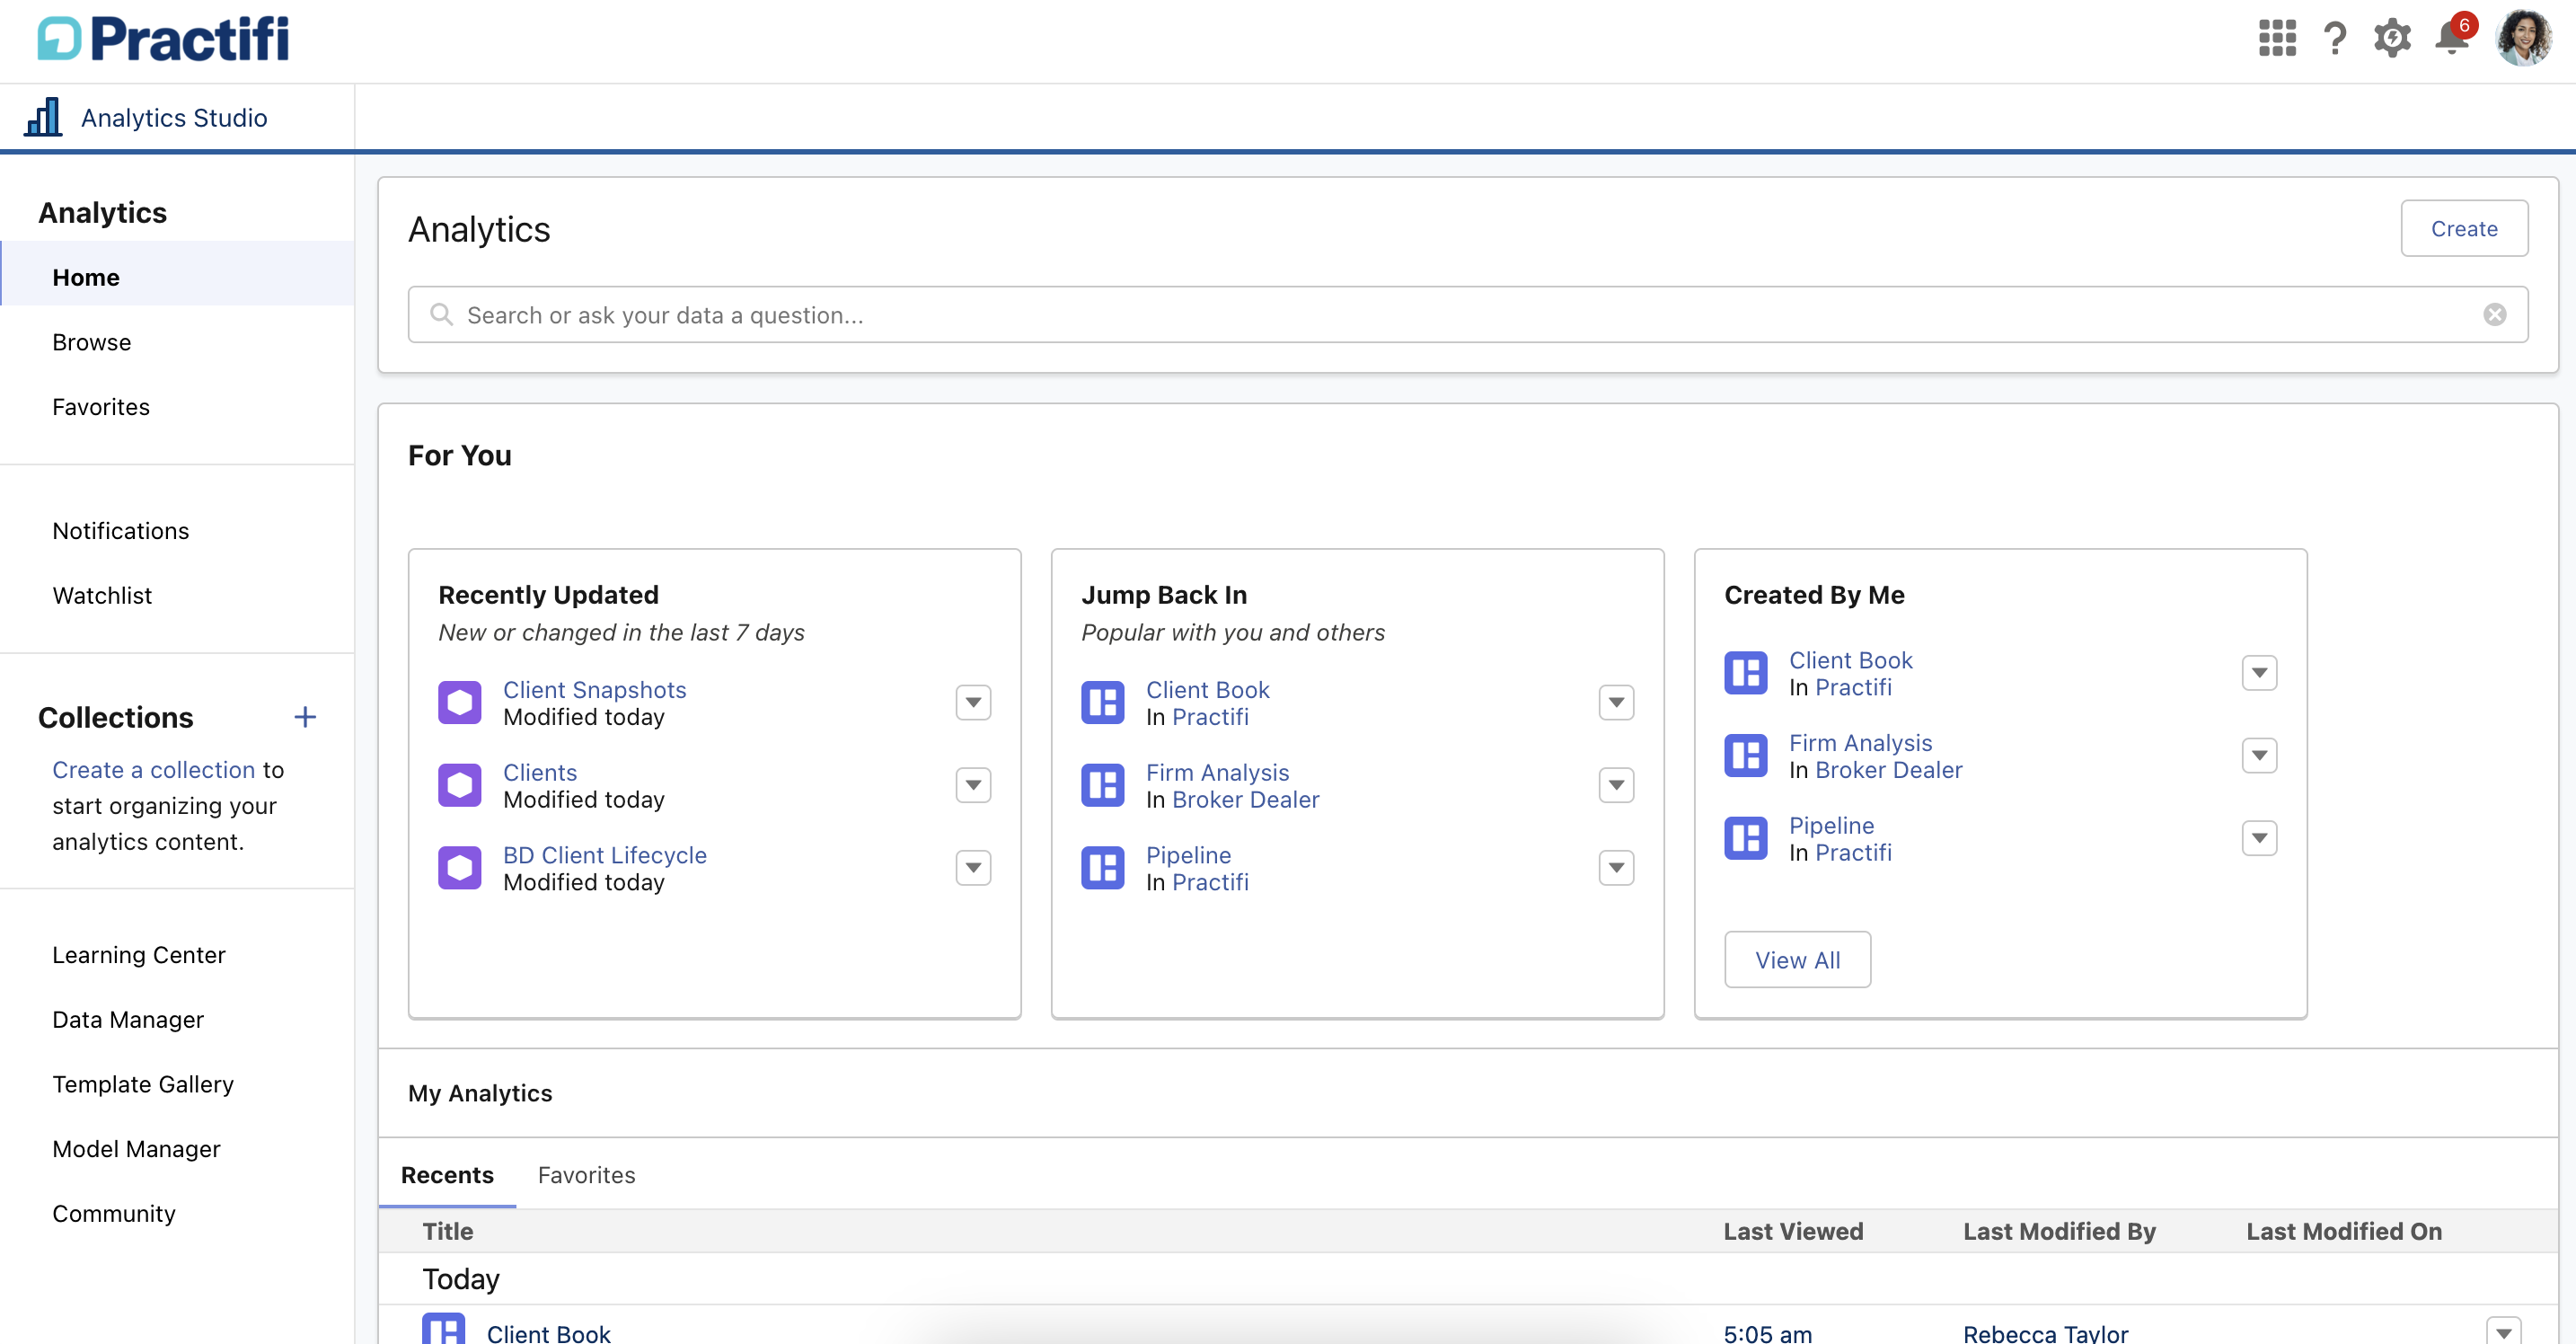Open Rebecca Taylor link in Recents
The height and width of the screenshot is (1344, 2576).
click(x=2045, y=1332)
